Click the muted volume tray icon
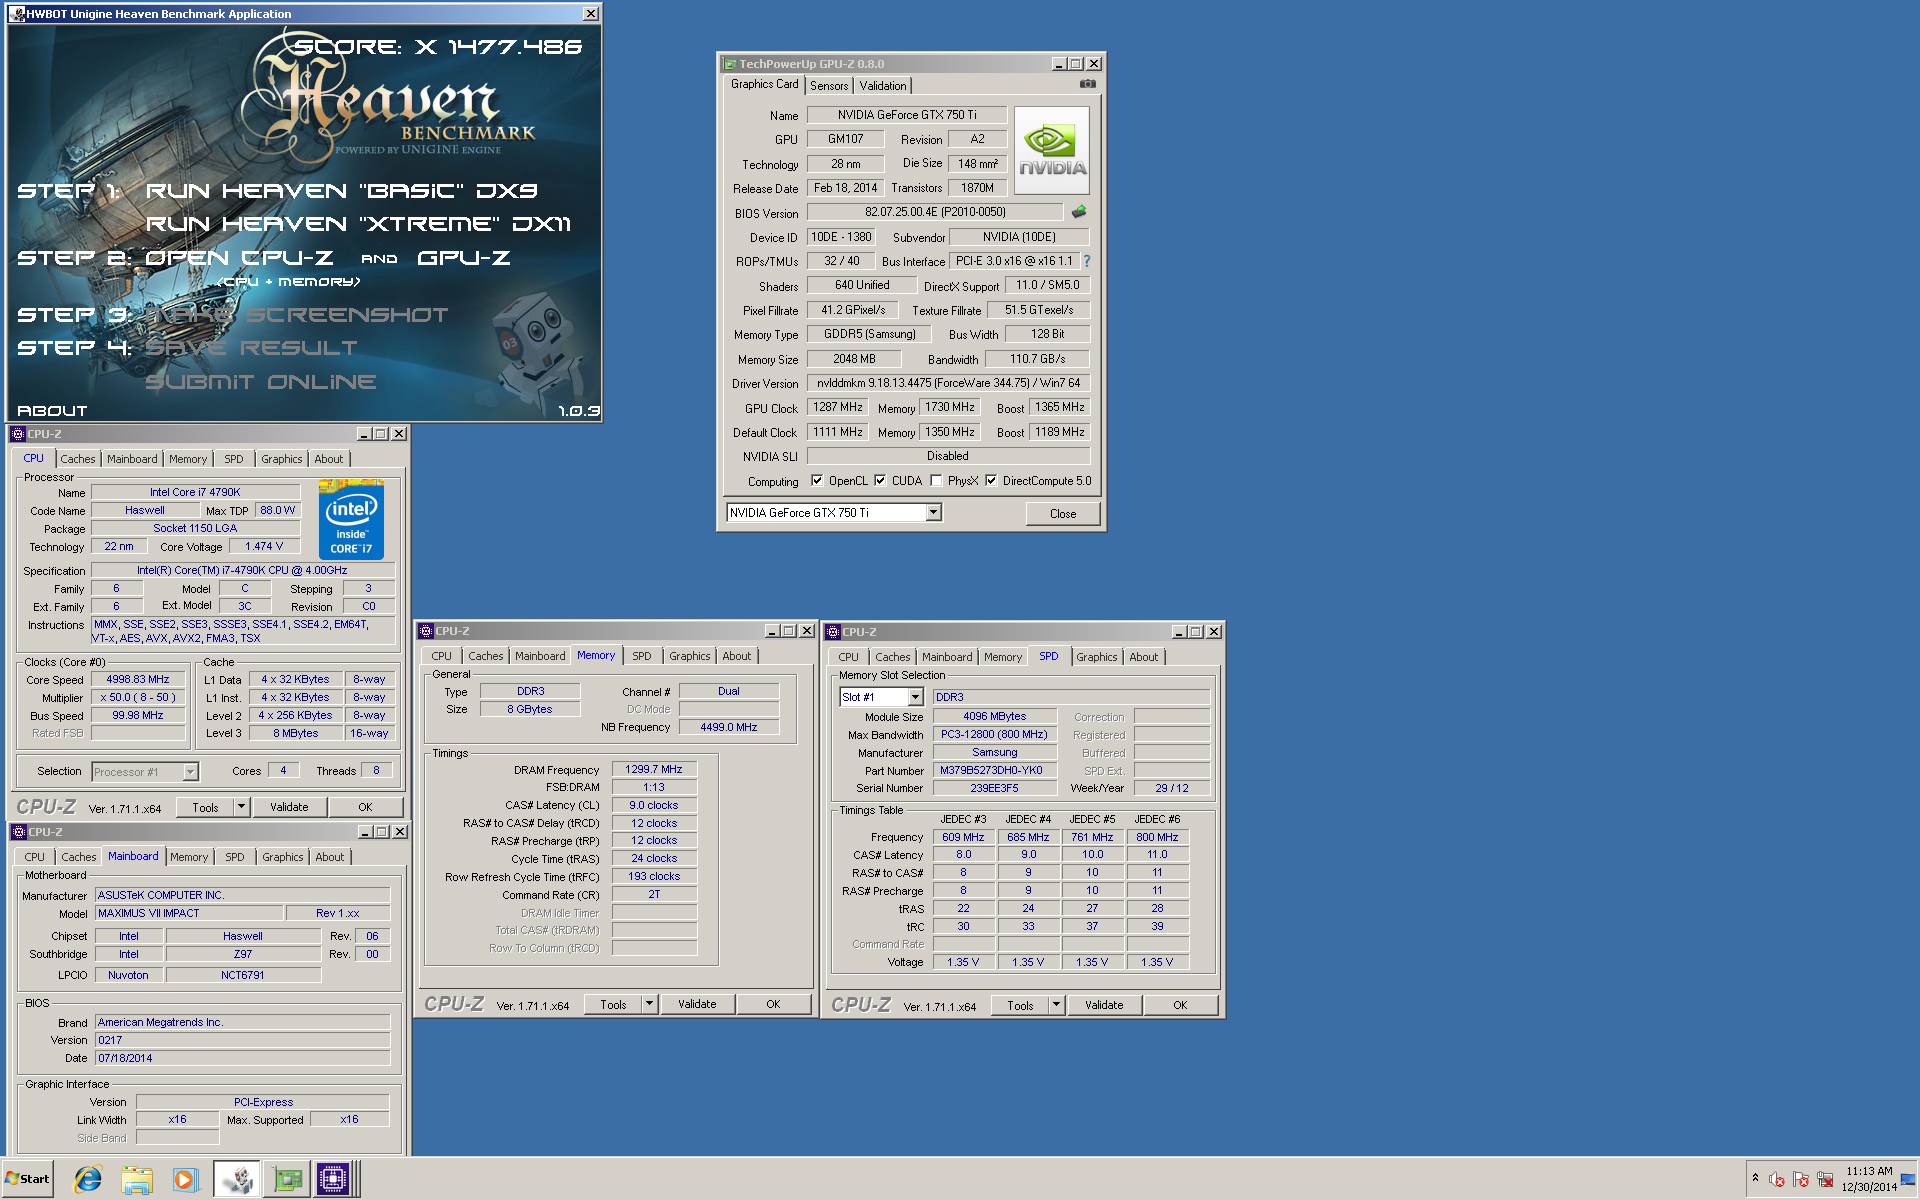This screenshot has height=1200, width=1920. pyautogui.click(x=1777, y=1180)
